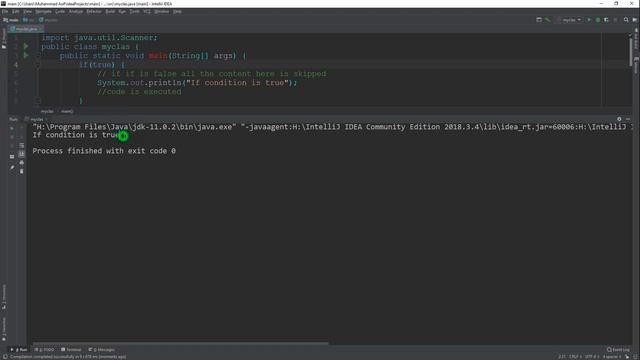
Task: Clear all Run console output trash icon
Action: pyautogui.click(x=22, y=171)
